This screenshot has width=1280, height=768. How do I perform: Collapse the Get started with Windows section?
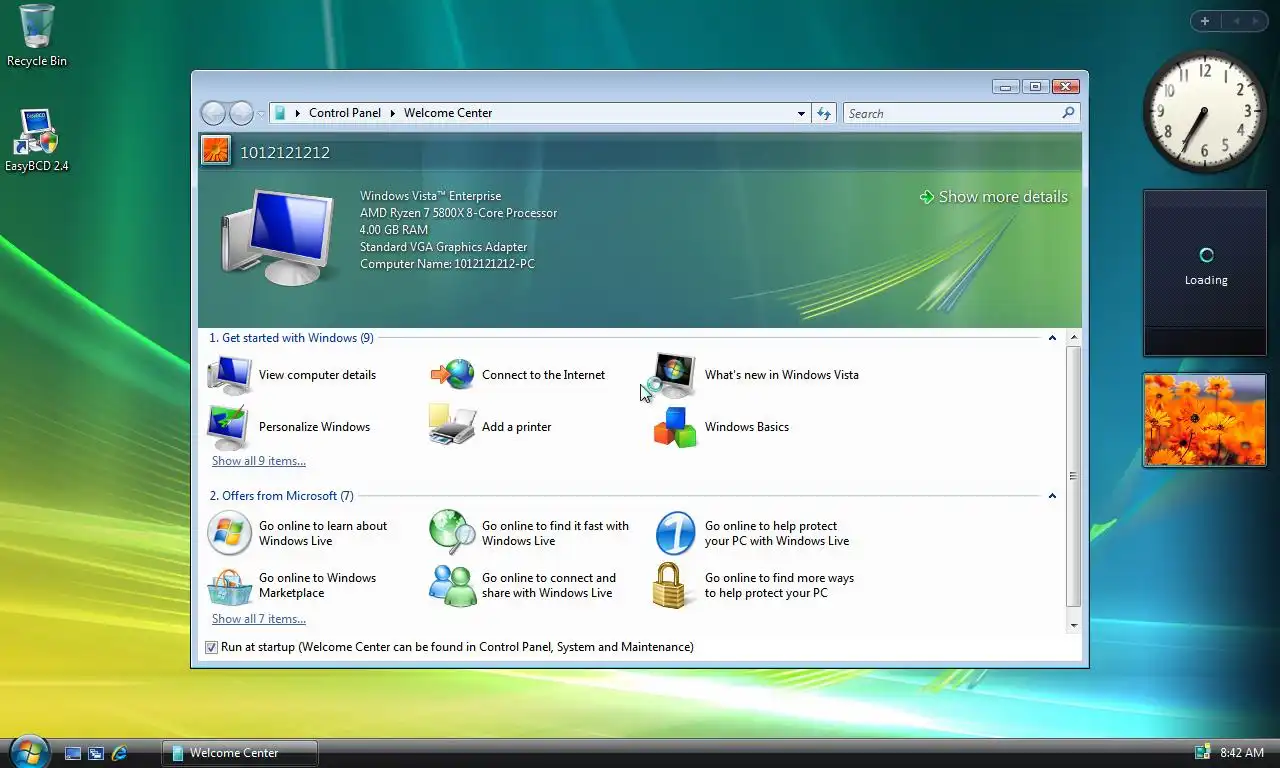click(1052, 338)
